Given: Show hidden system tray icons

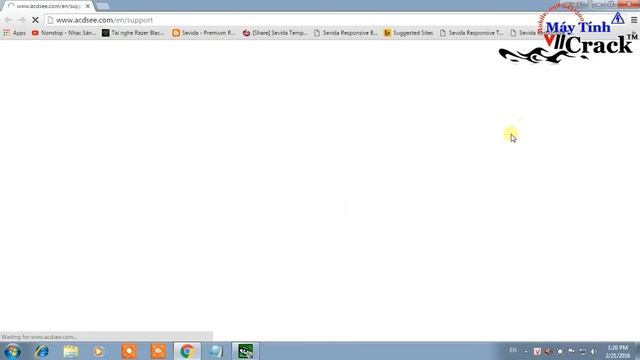Looking at the screenshot, I should [x=526, y=351].
